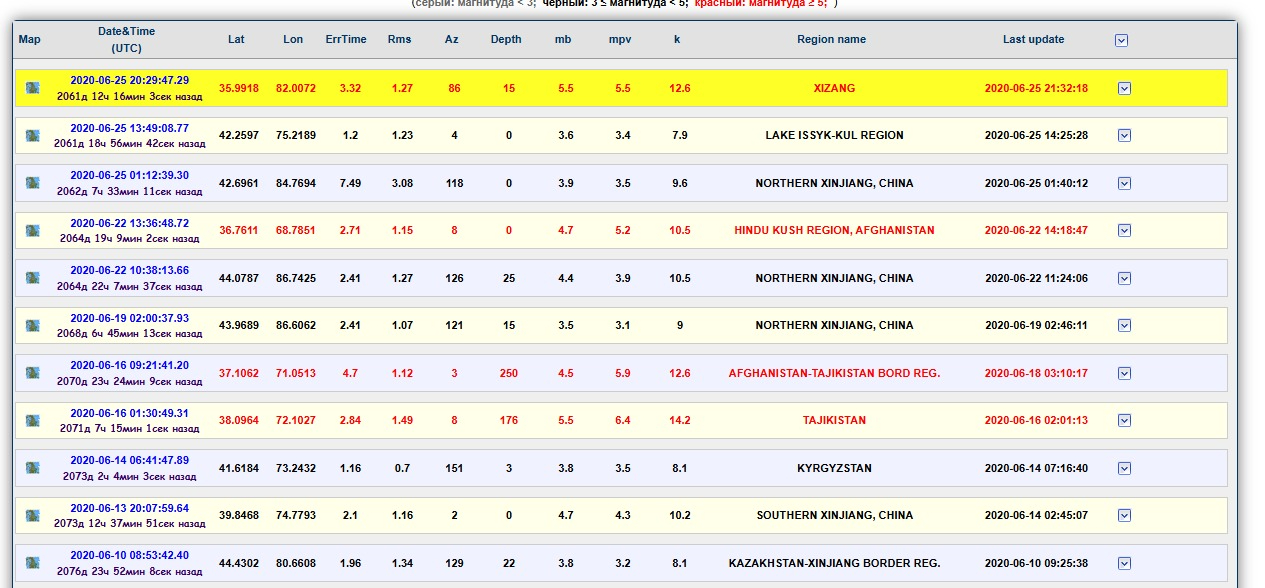The image size is (1265, 588).
Task: Expand details for Kyrgyzstan row
Action: pyautogui.click(x=1124, y=468)
